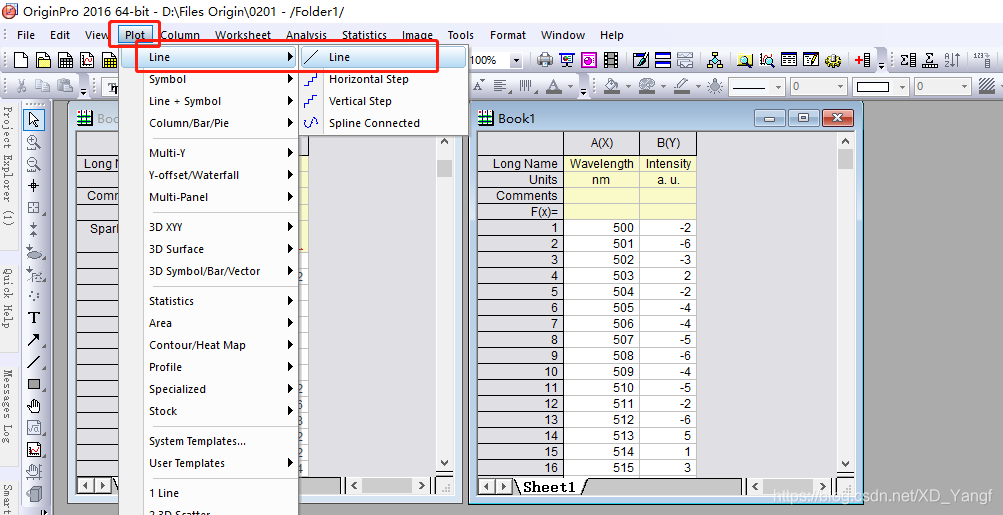Click the sort A-Z icon

point(952,60)
